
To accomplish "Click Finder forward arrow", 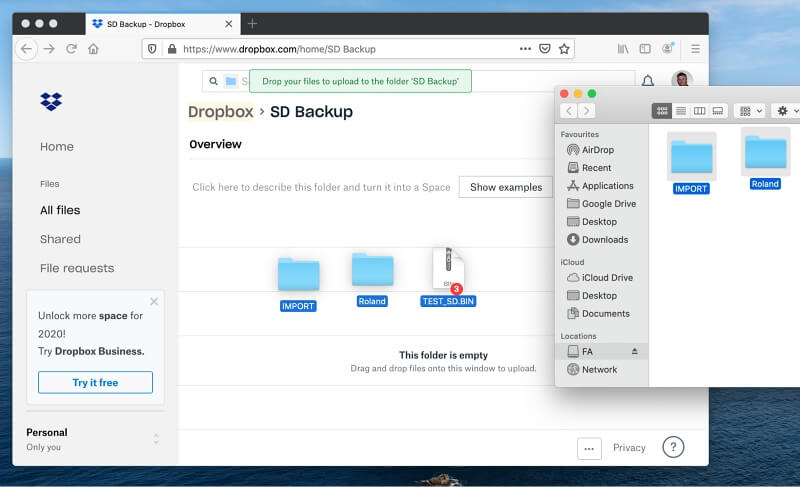I will click(x=587, y=111).
